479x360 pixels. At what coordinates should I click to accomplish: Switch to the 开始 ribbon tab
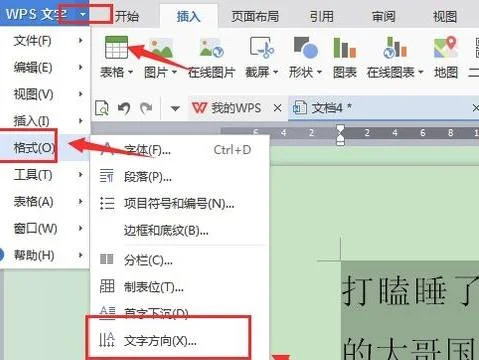(x=127, y=16)
